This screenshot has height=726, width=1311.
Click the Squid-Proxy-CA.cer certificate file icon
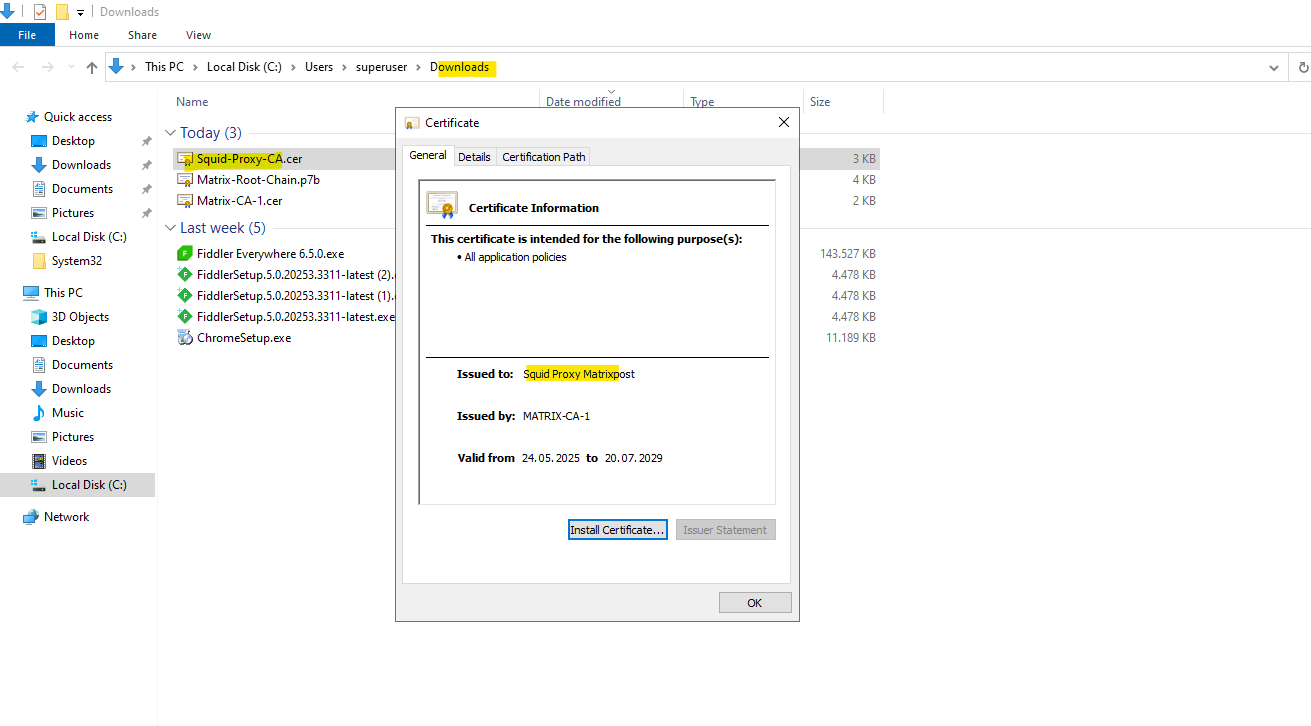point(185,159)
